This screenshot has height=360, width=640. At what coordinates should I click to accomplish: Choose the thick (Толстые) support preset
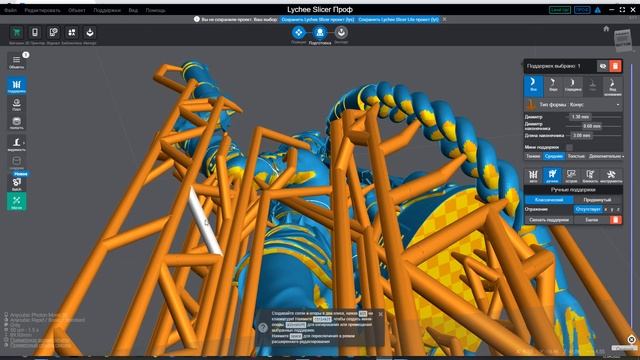click(x=576, y=156)
